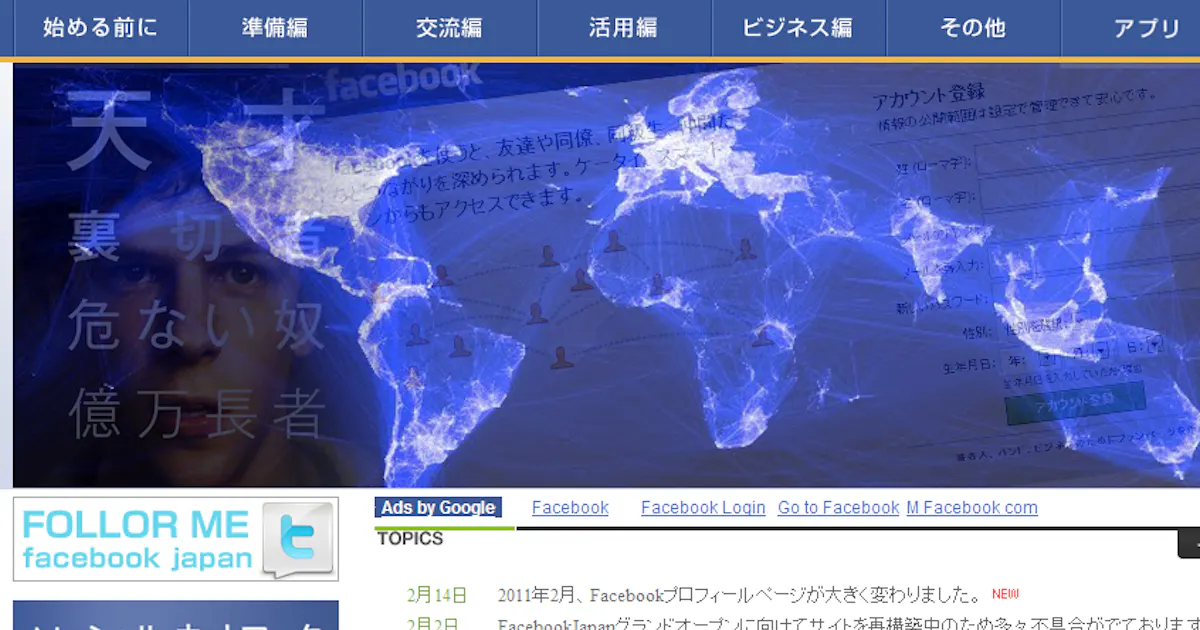The width and height of the screenshot is (1200, 630).
Task: Click the red NEW badge
Action: [1005, 594]
